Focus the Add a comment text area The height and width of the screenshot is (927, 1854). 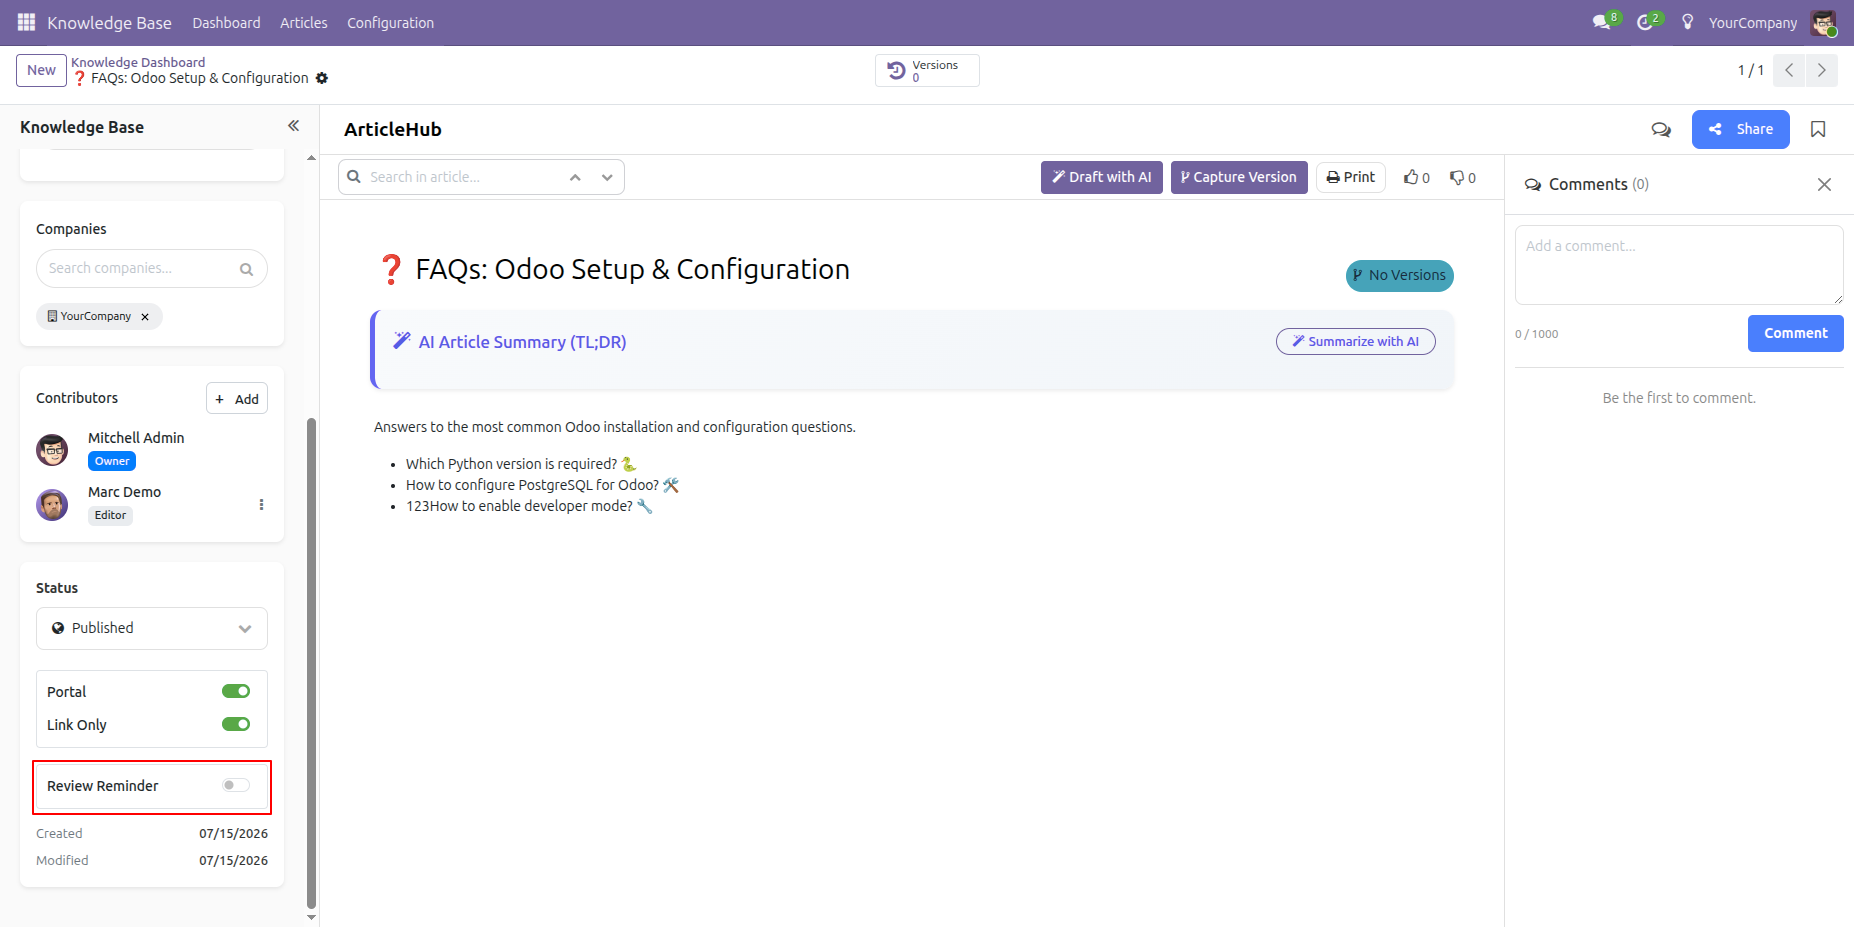[x=1679, y=265]
